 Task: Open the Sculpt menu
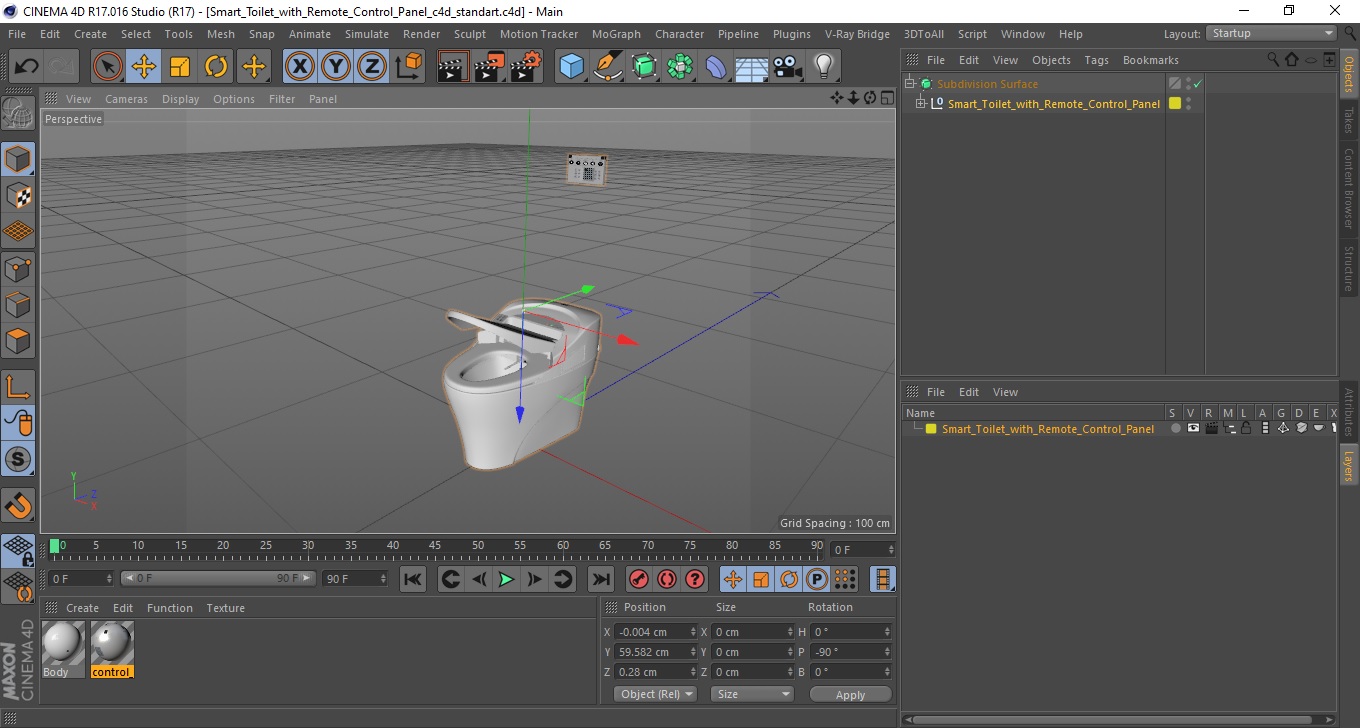click(x=469, y=34)
